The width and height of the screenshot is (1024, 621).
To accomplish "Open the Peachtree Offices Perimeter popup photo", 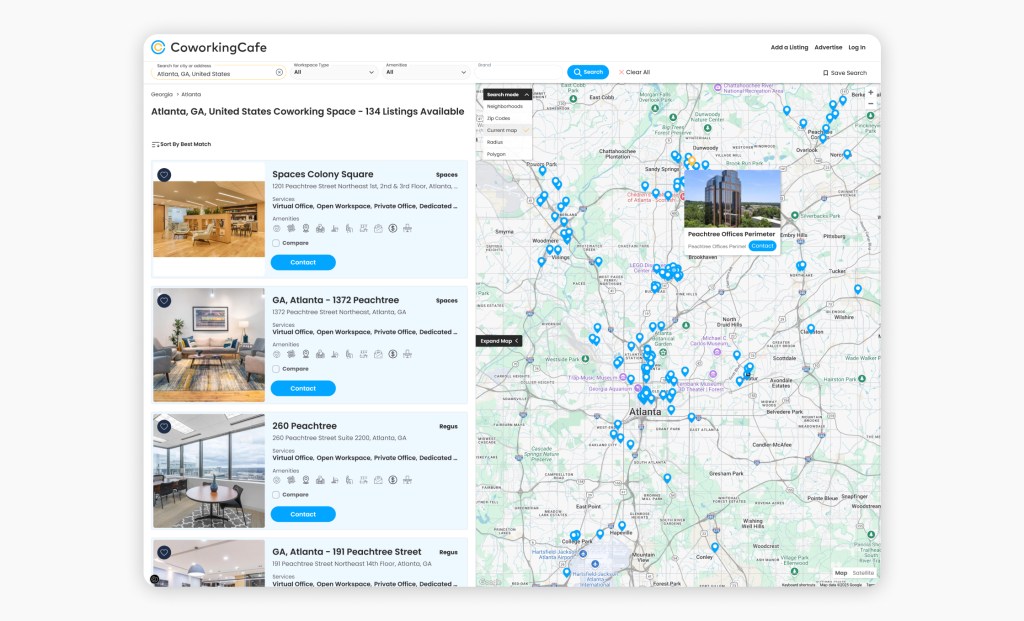I will pyautogui.click(x=732, y=199).
